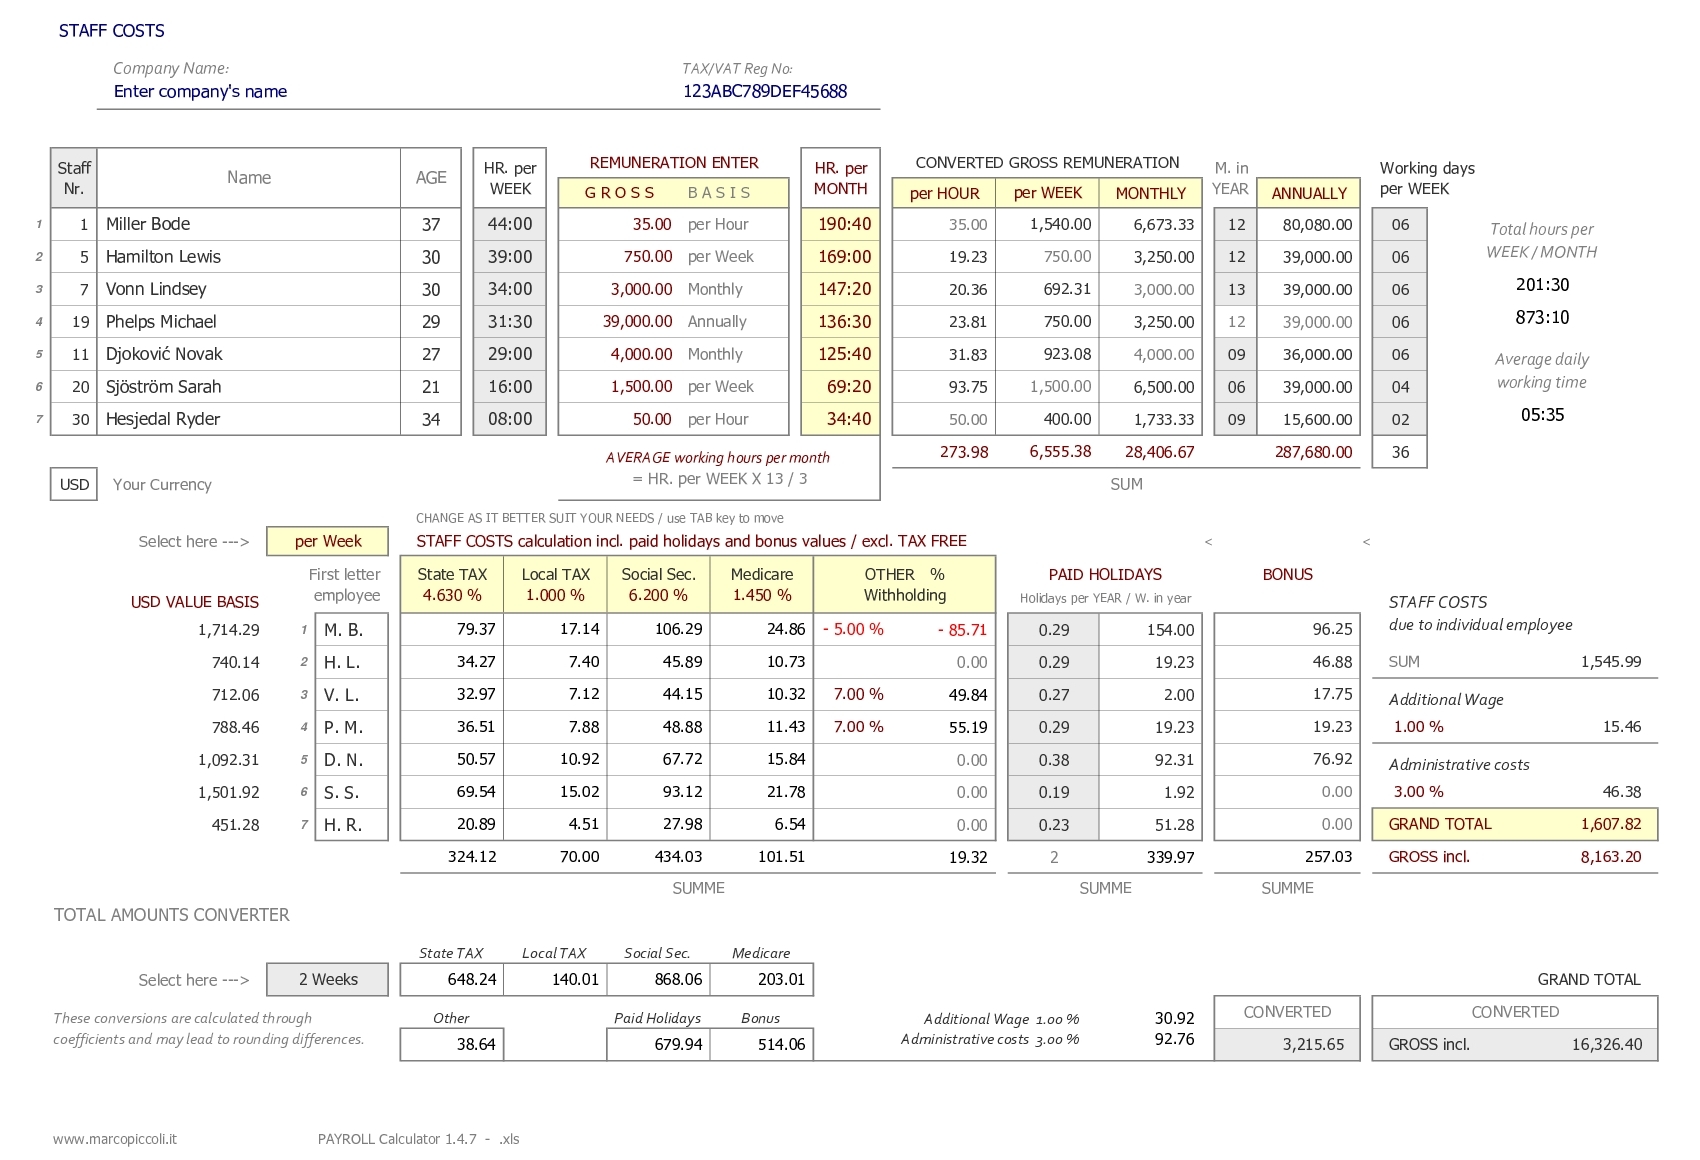The width and height of the screenshot is (1700, 1160).
Task: Select the ANNUALLY column header
Action: pos(1309,193)
